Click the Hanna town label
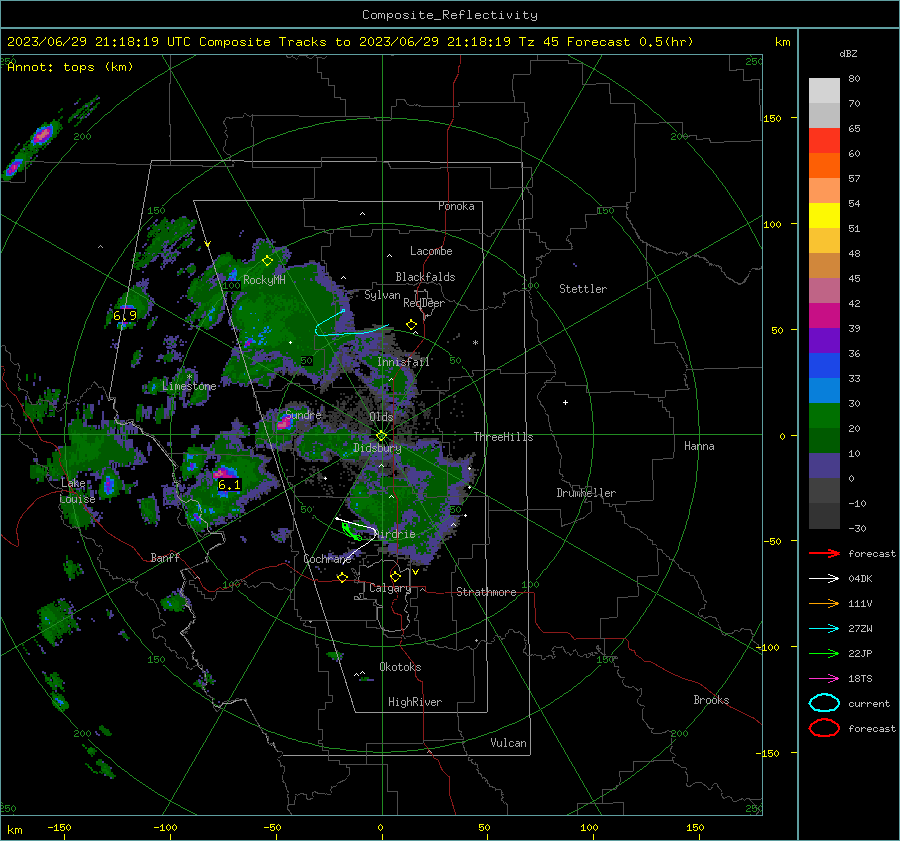The height and width of the screenshot is (841, 900). (x=699, y=446)
